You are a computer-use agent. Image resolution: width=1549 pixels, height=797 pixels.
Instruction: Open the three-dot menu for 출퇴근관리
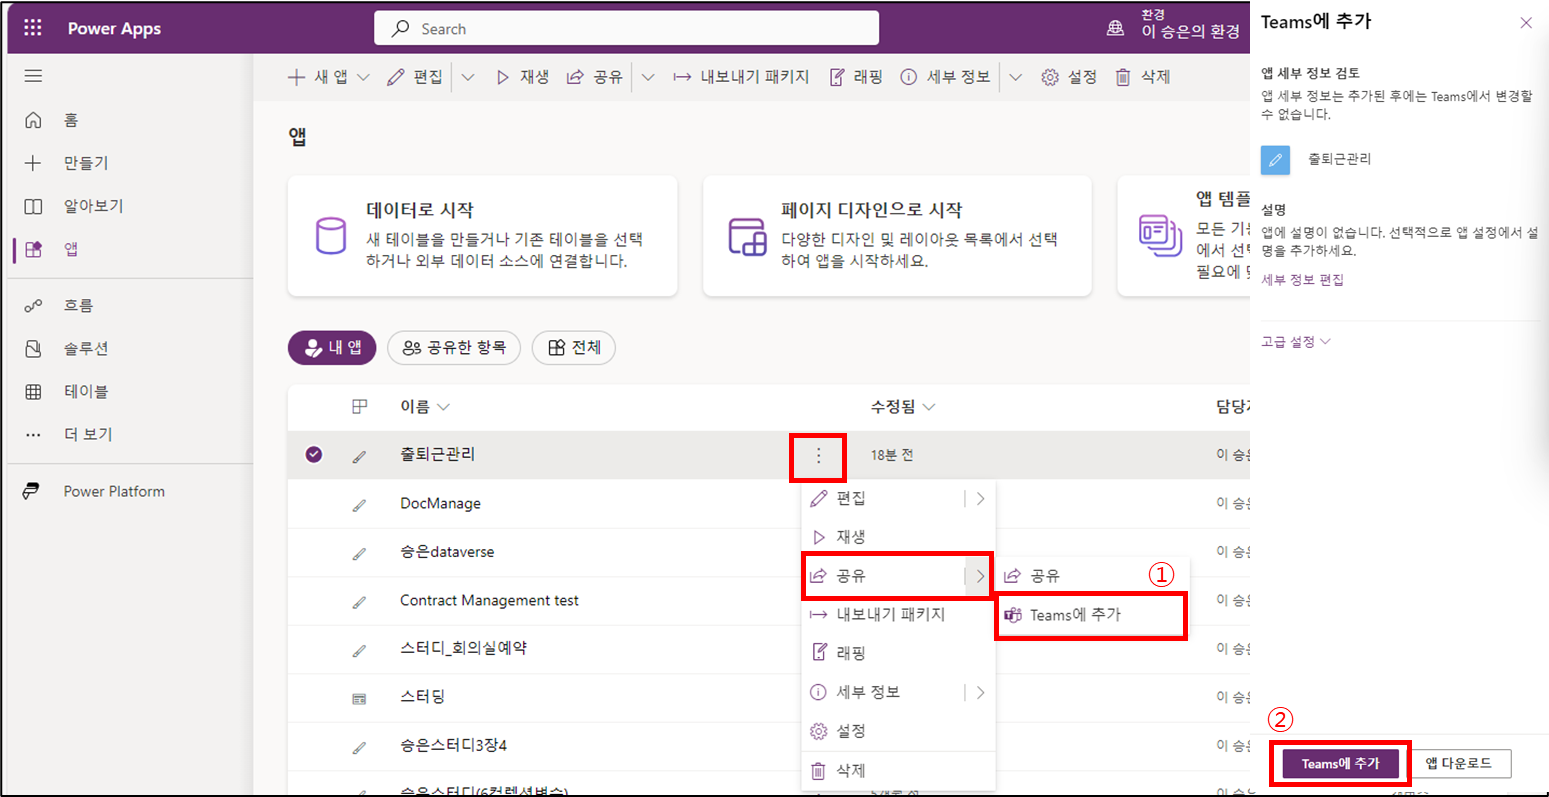(x=818, y=456)
